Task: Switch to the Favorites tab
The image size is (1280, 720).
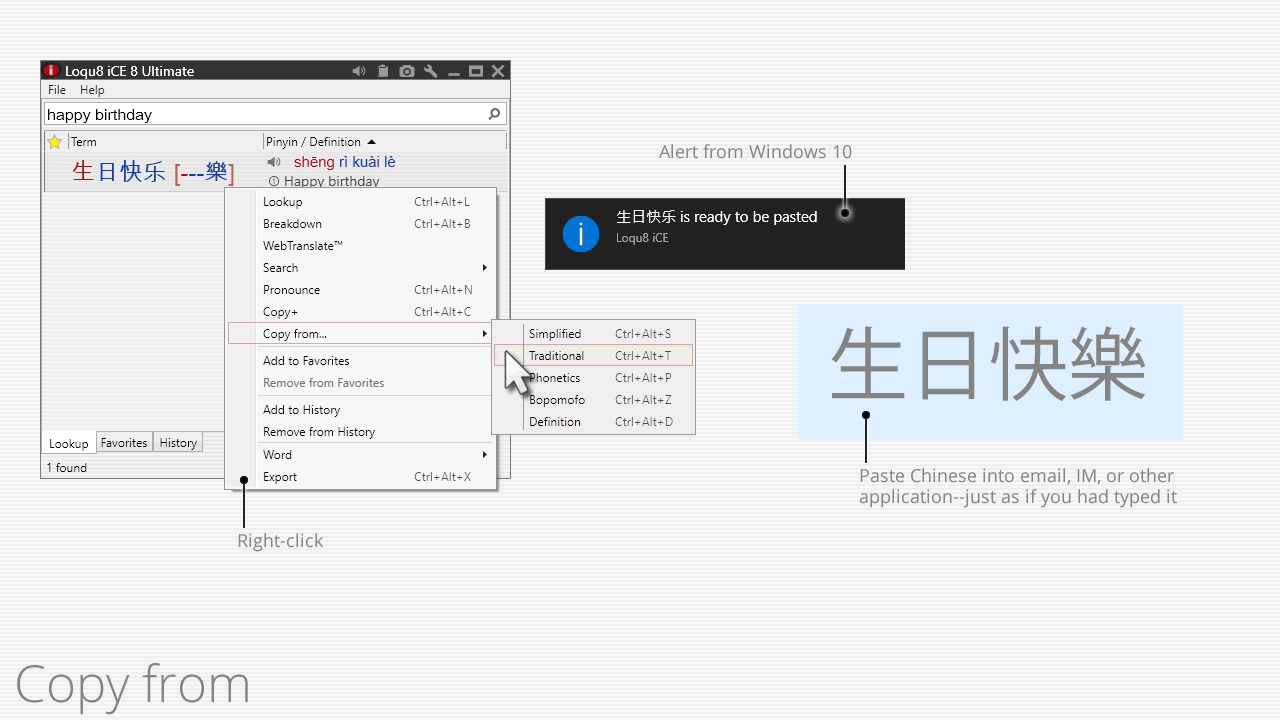Action: pos(124,443)
